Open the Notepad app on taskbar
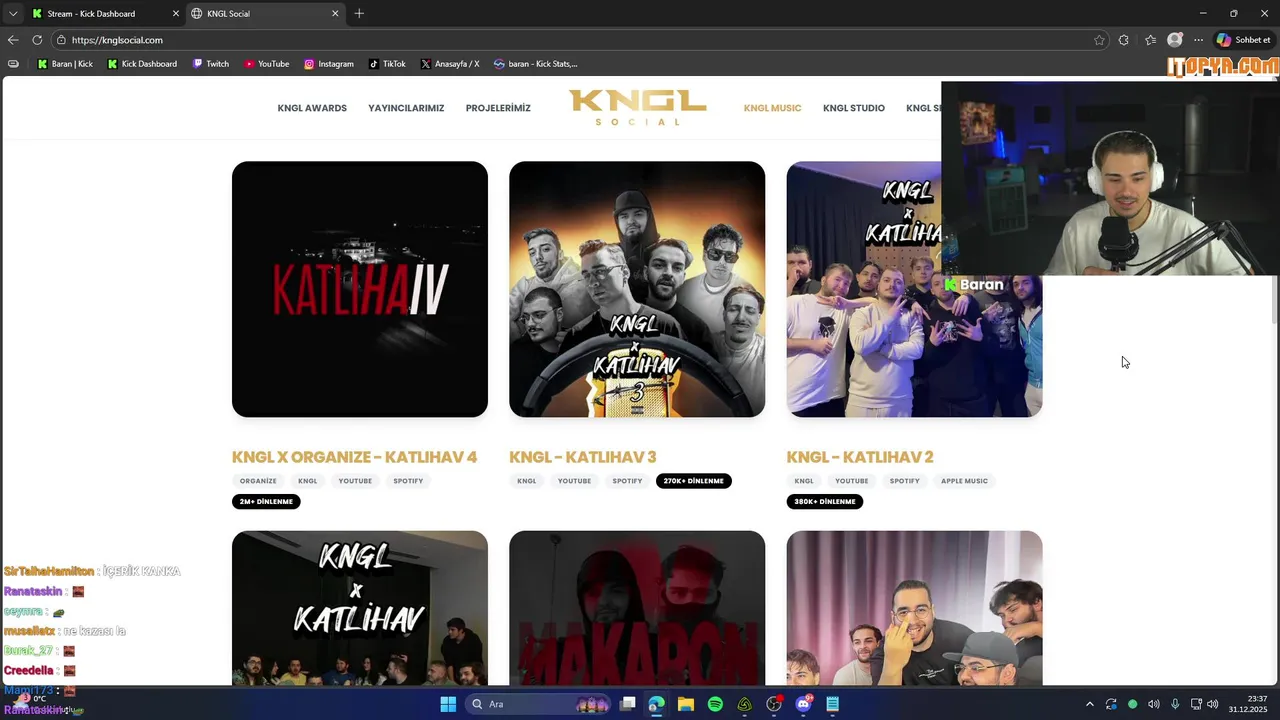 click(833, 704)
